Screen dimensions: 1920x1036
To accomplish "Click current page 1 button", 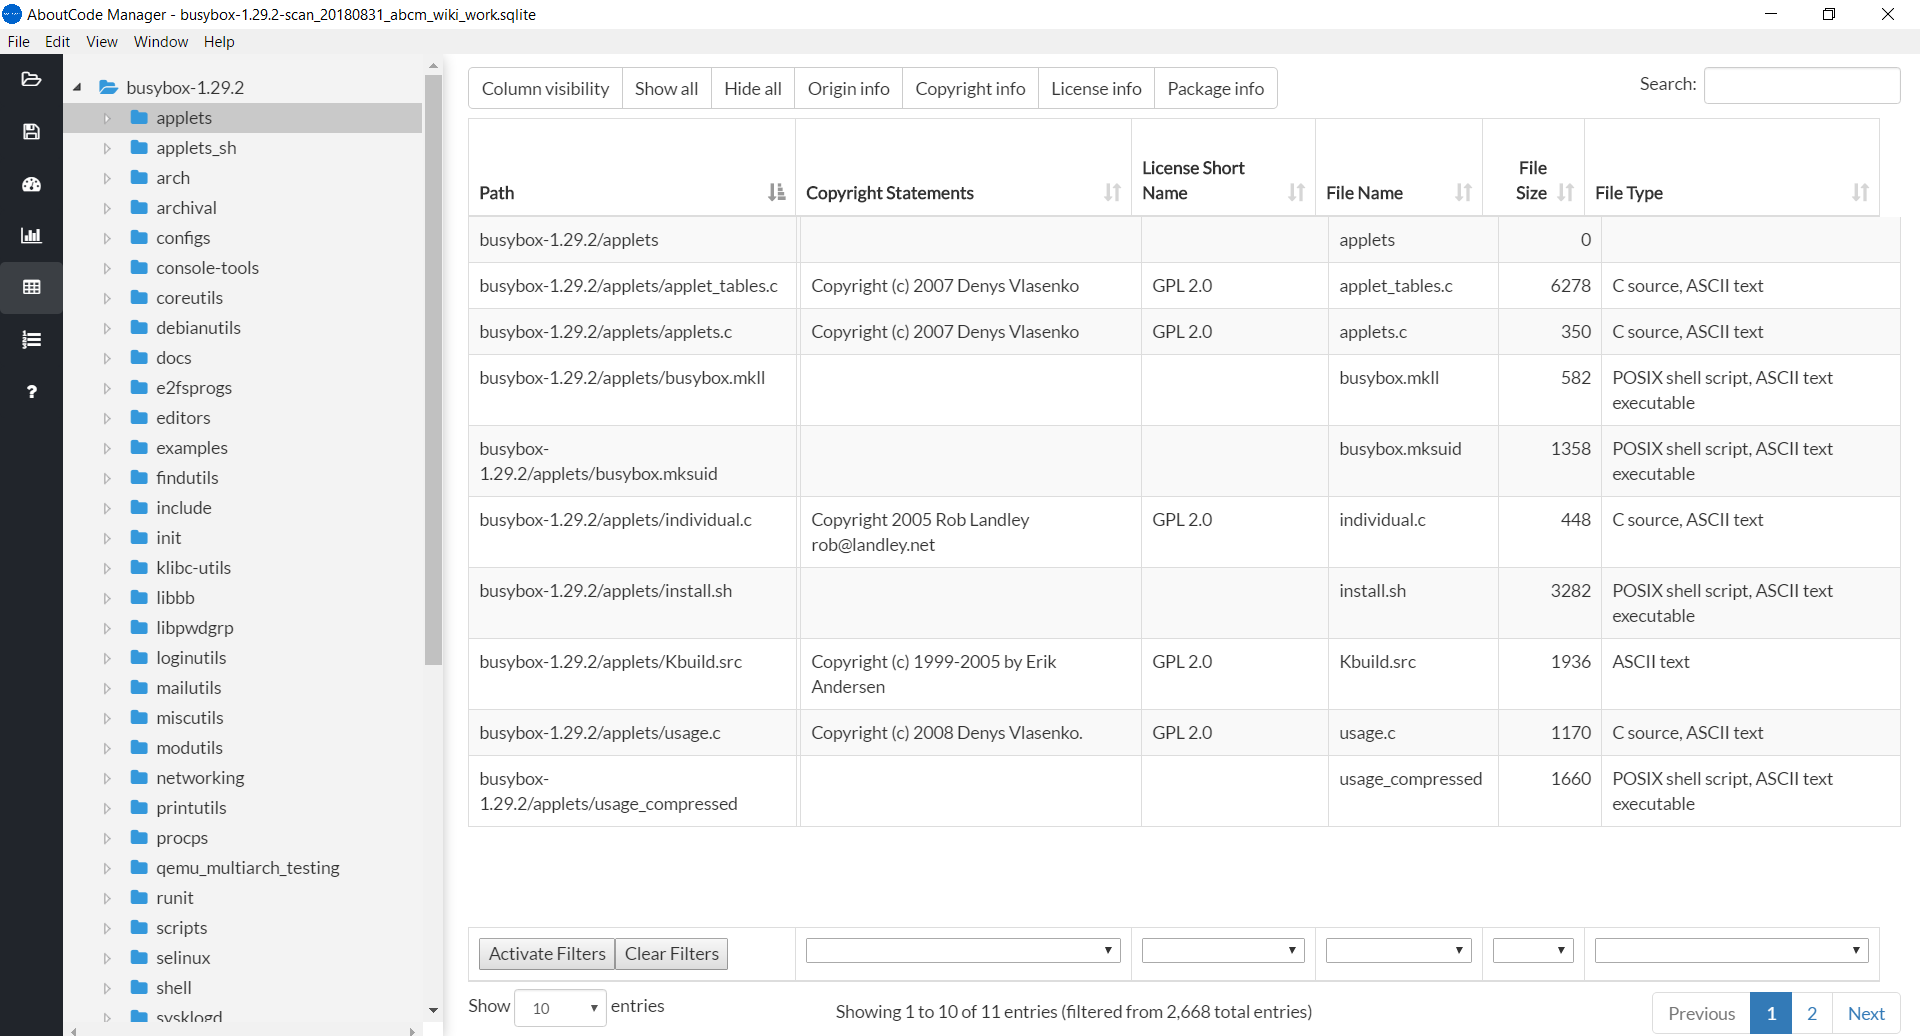I will point(1771,1013).
